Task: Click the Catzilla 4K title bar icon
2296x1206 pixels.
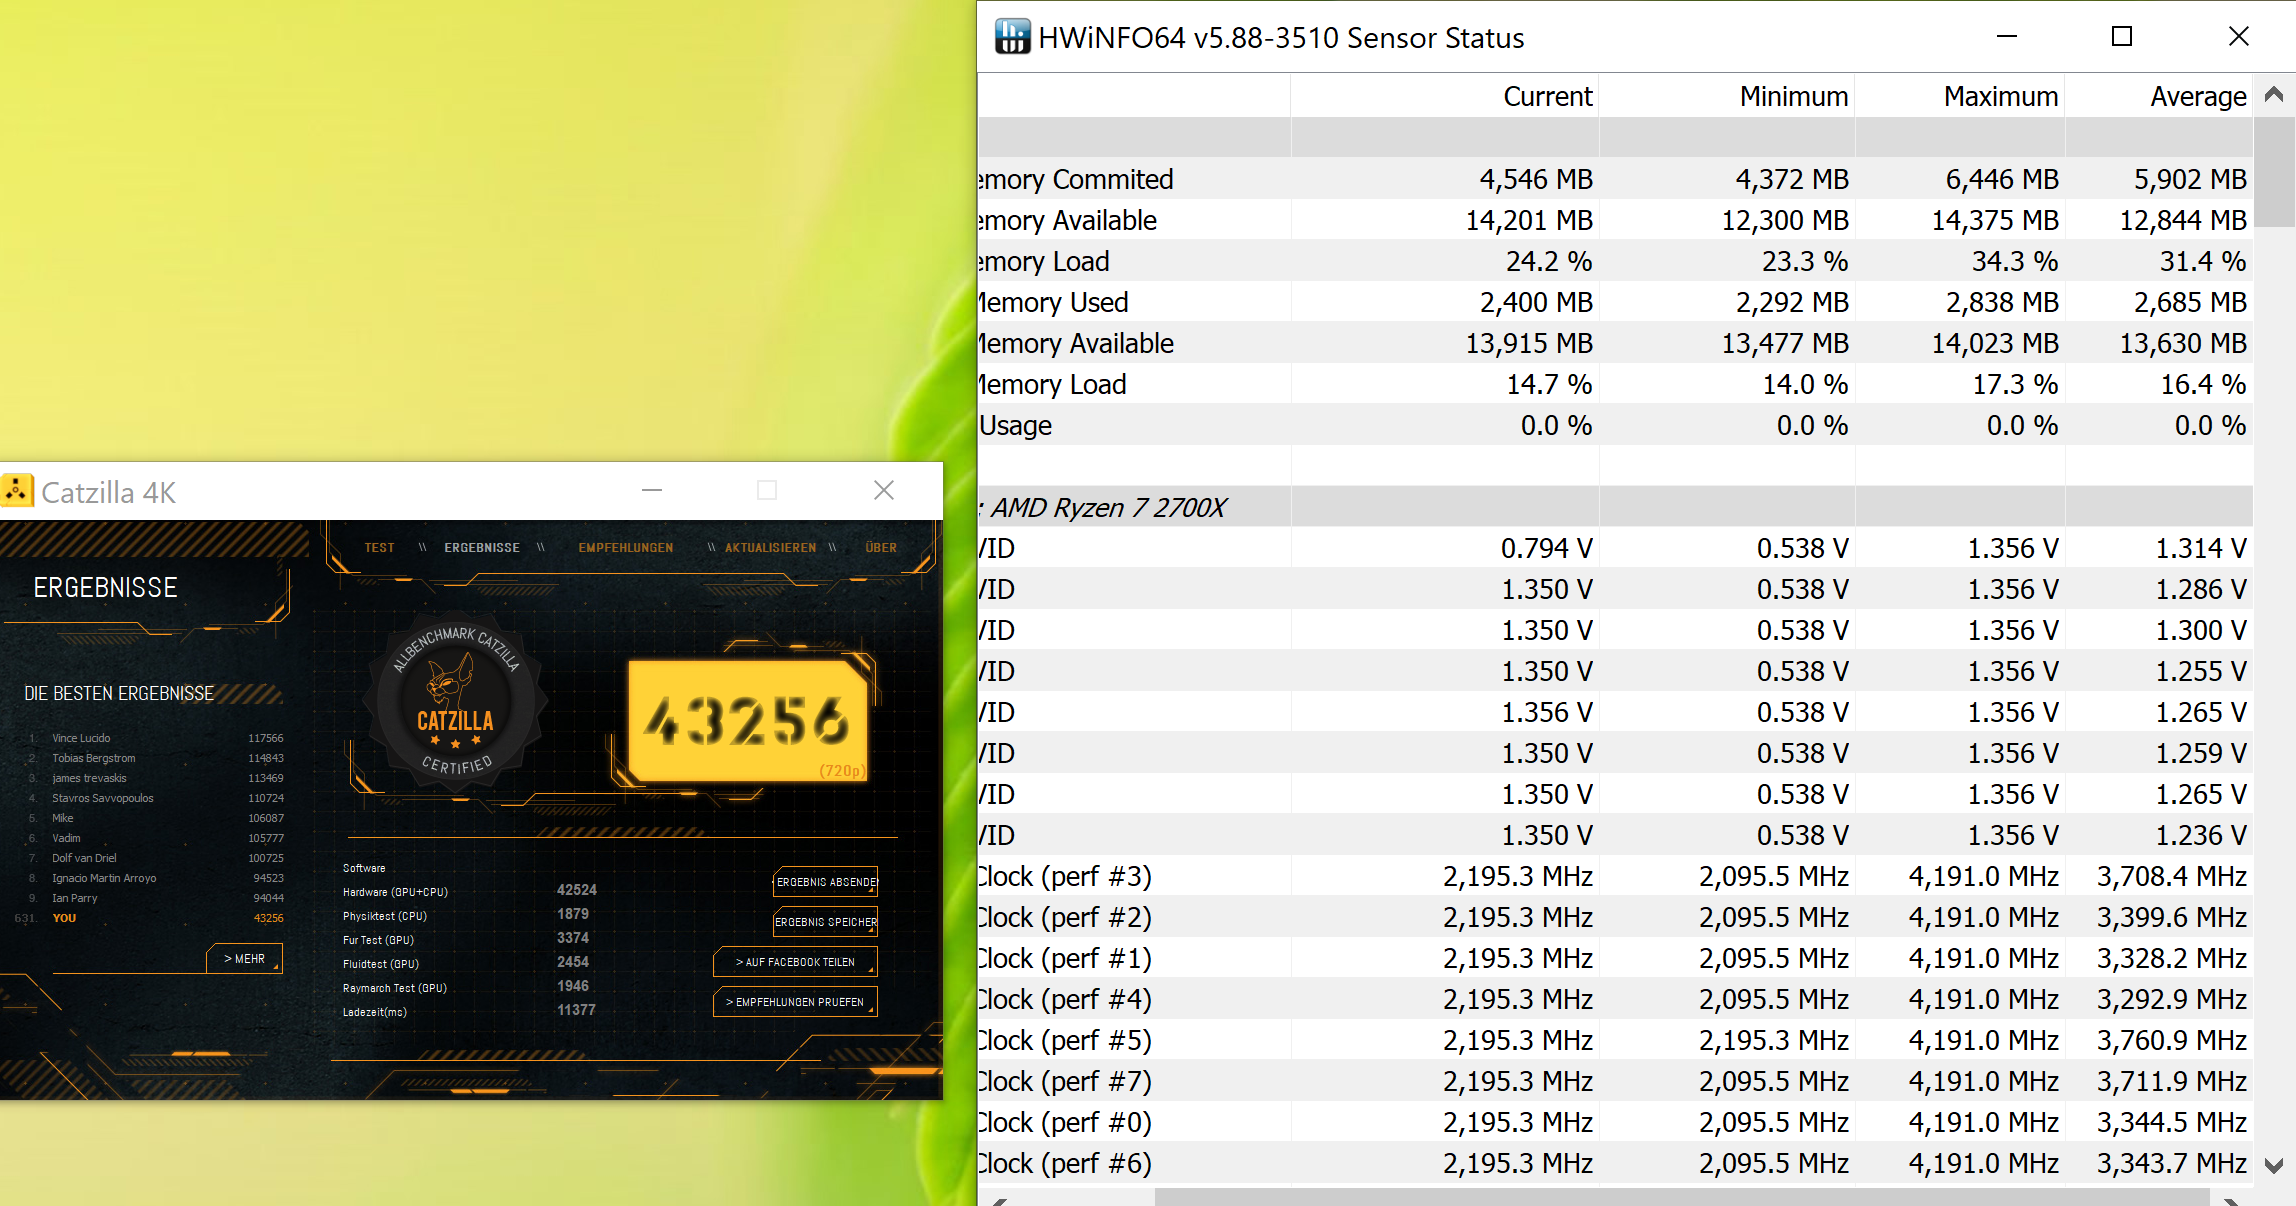Action: pyautogui.click(x=17, y=491)
